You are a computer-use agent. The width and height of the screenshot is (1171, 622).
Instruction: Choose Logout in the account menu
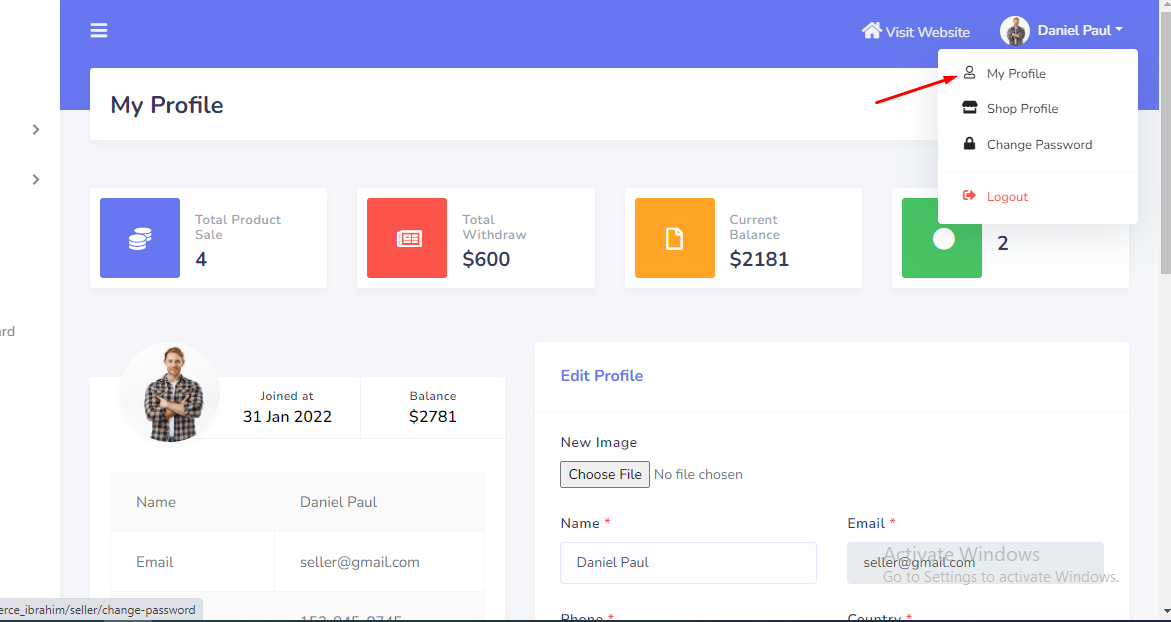1007,197
